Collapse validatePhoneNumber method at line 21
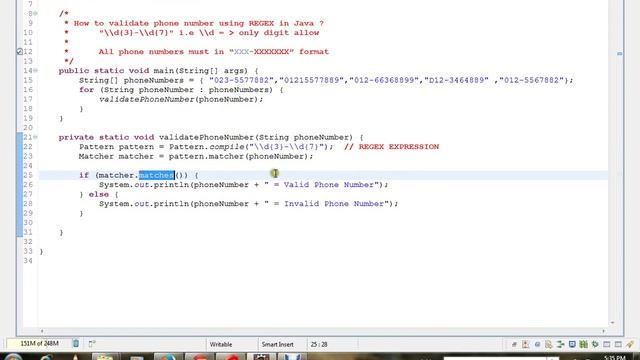This screenshot has width=640, height=360. coord(36,137)
